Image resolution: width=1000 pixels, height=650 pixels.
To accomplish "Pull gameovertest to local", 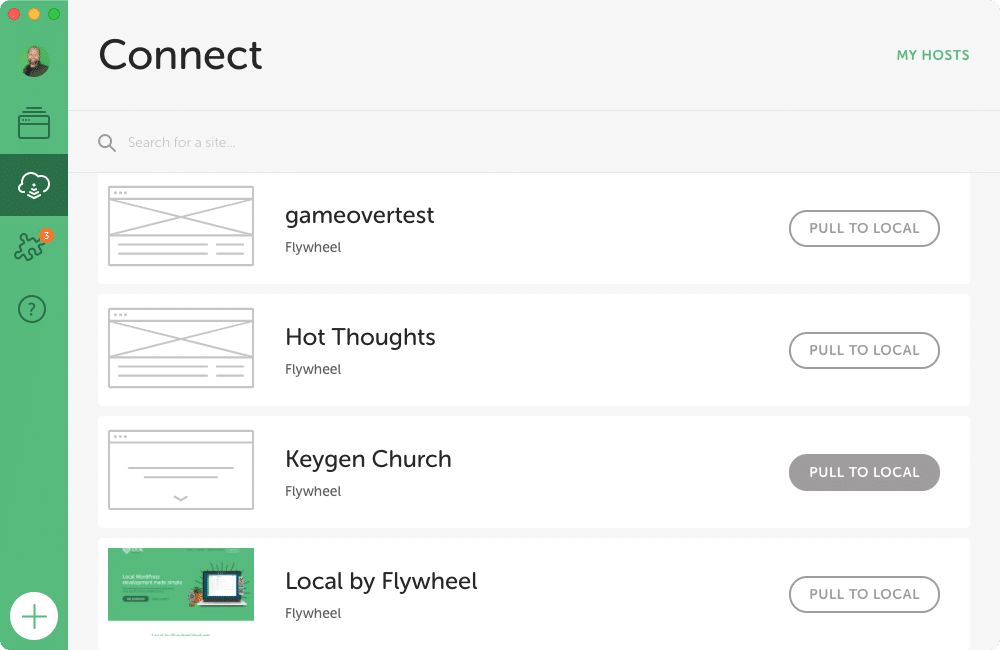I will [864, 228].
